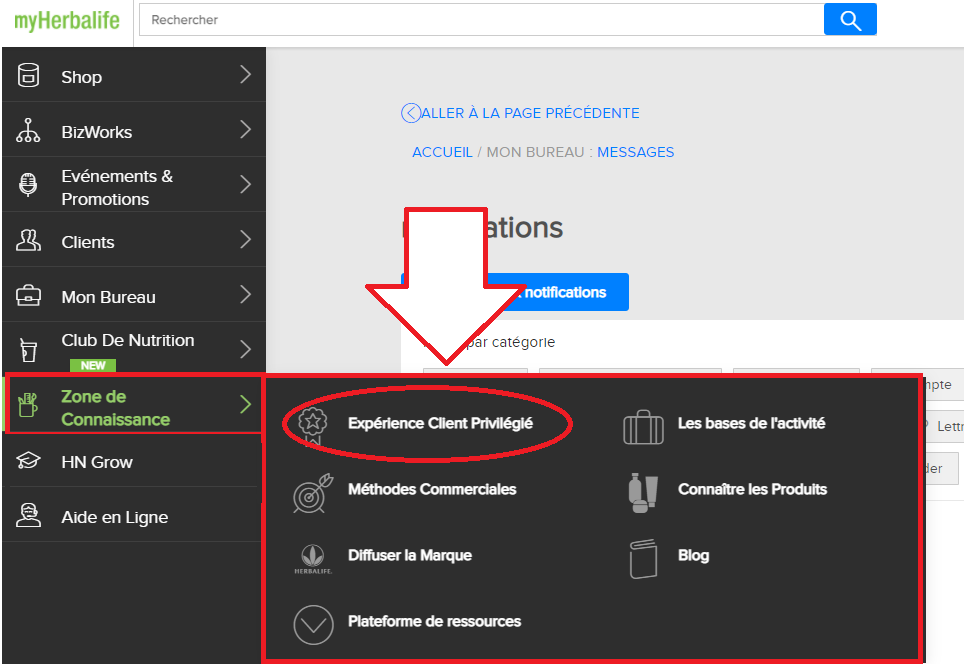Follow the ACCUEIL breadcrumb link

[442, 152]
